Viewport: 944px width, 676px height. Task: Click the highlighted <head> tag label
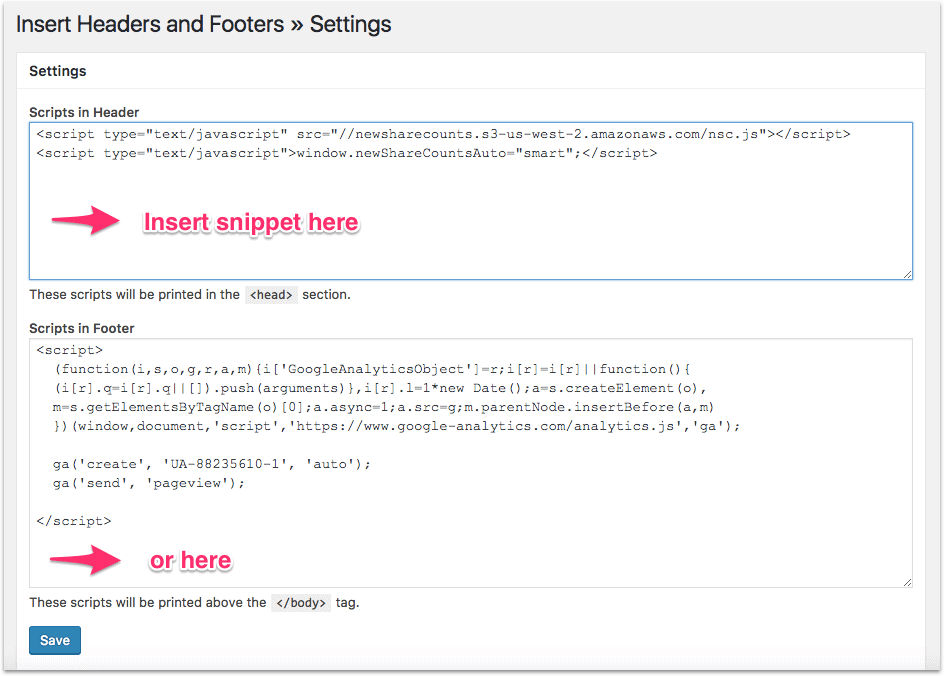[x=271, y=294]
